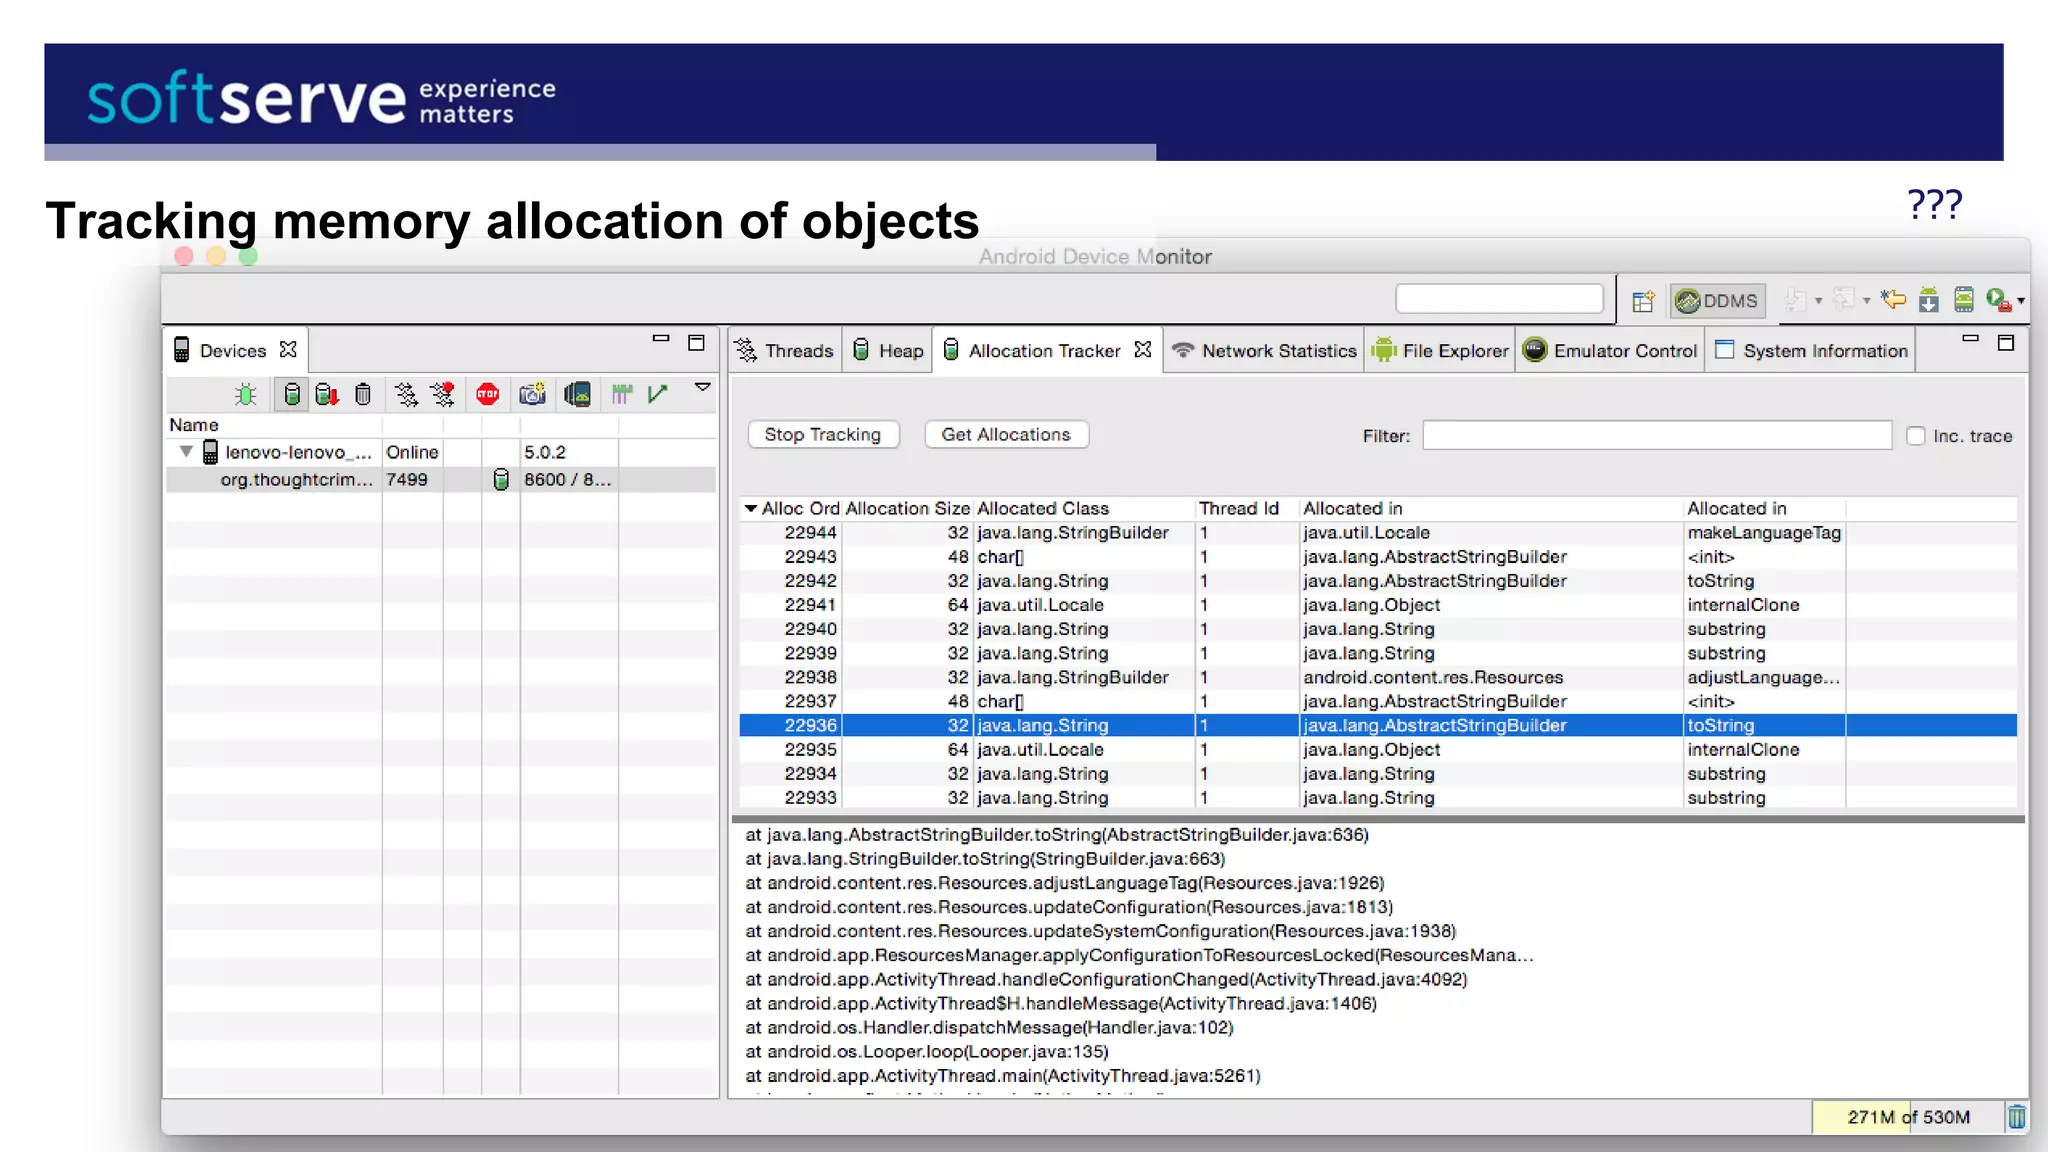This screenshot has height=1152, width=2048.
Task: Click the Open Perspective icon
Action: (x=1643, y=301)
